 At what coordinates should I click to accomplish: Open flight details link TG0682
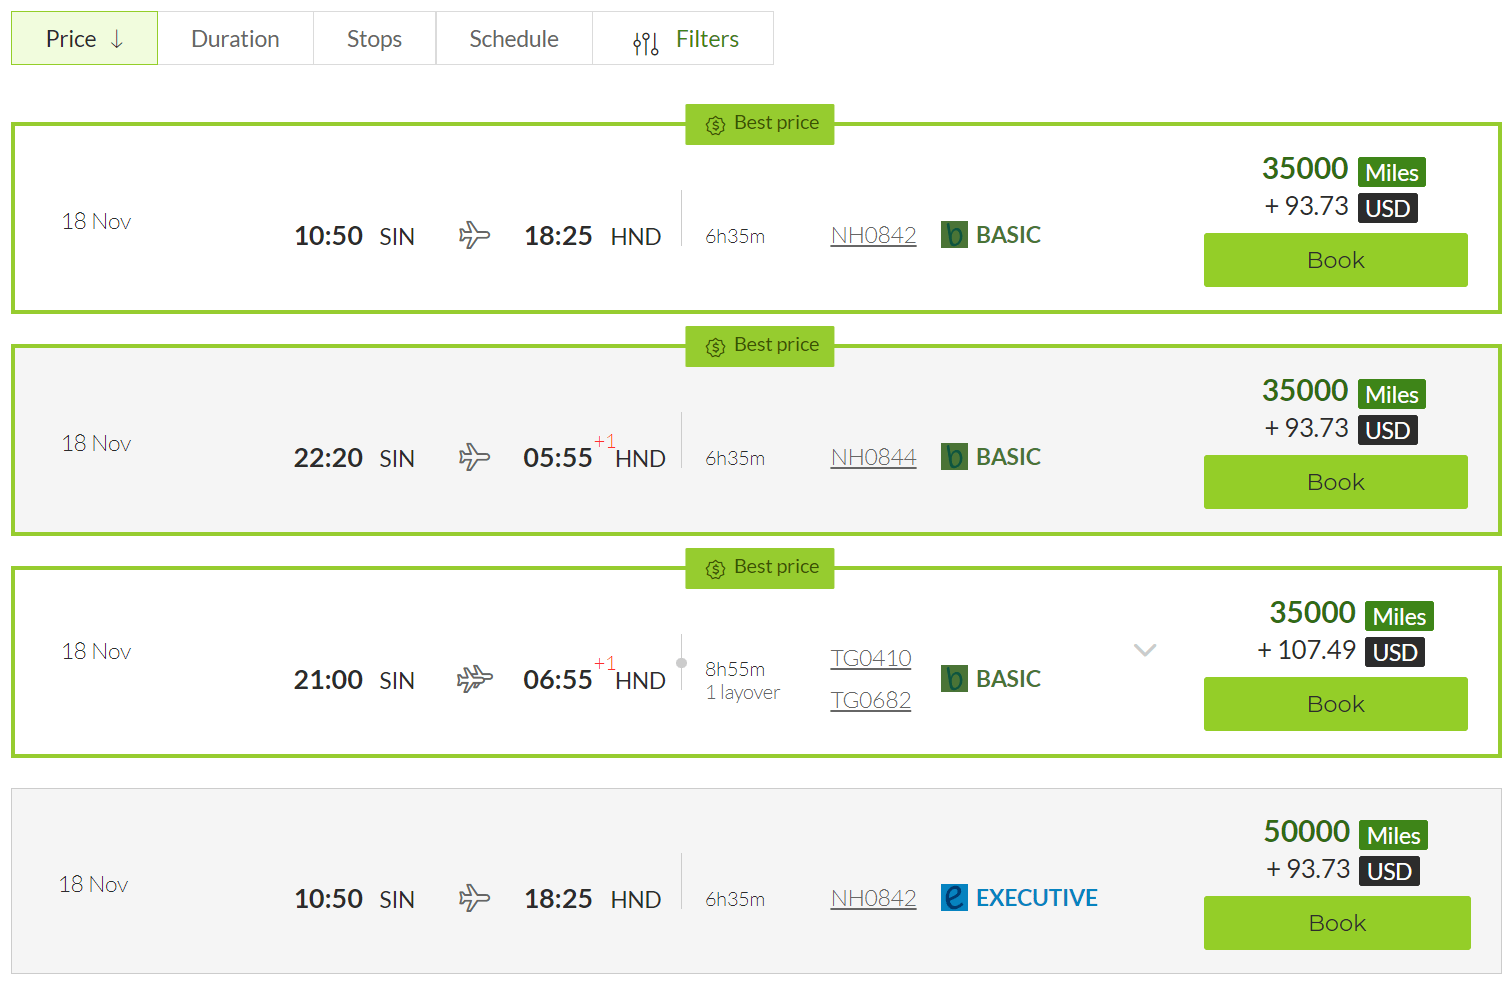point(870,700)
